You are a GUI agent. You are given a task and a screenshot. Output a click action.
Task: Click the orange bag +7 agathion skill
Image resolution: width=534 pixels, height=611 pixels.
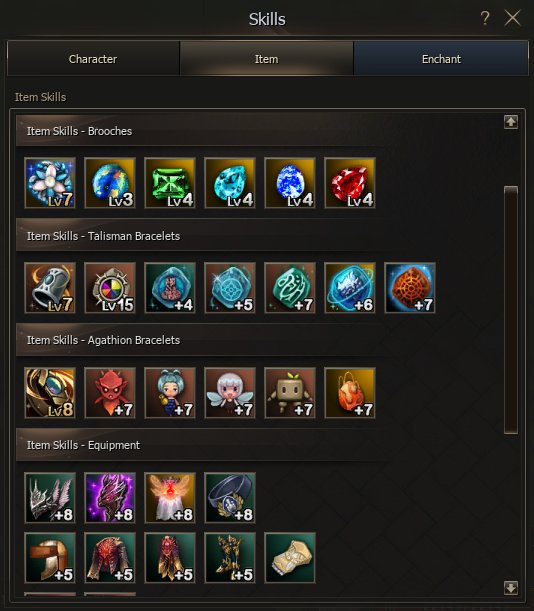(x=350, y=393)
